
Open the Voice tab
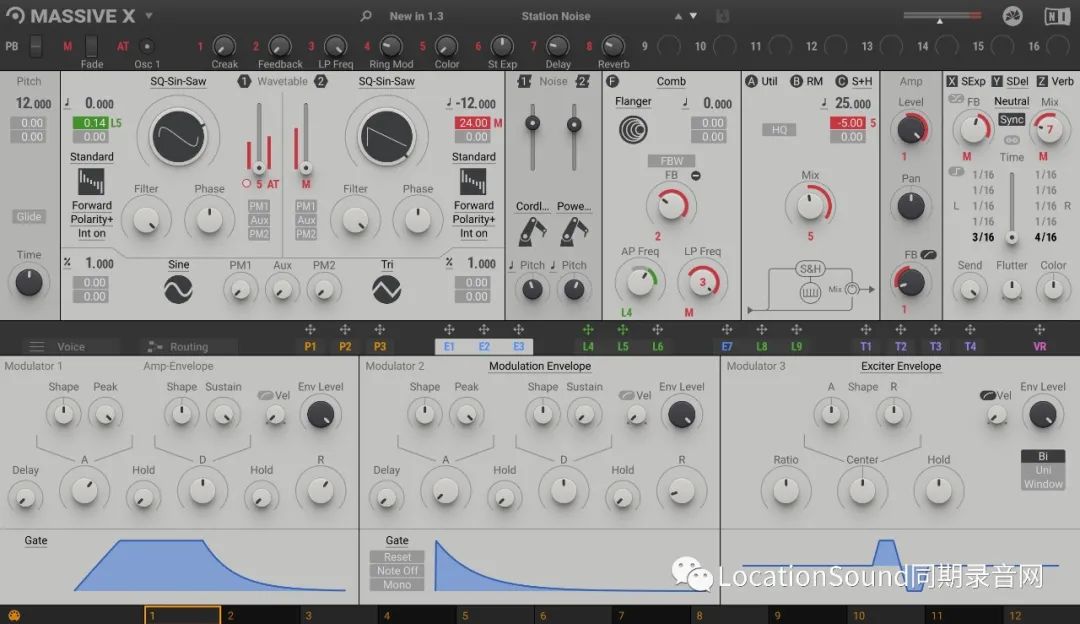(70, 347)
